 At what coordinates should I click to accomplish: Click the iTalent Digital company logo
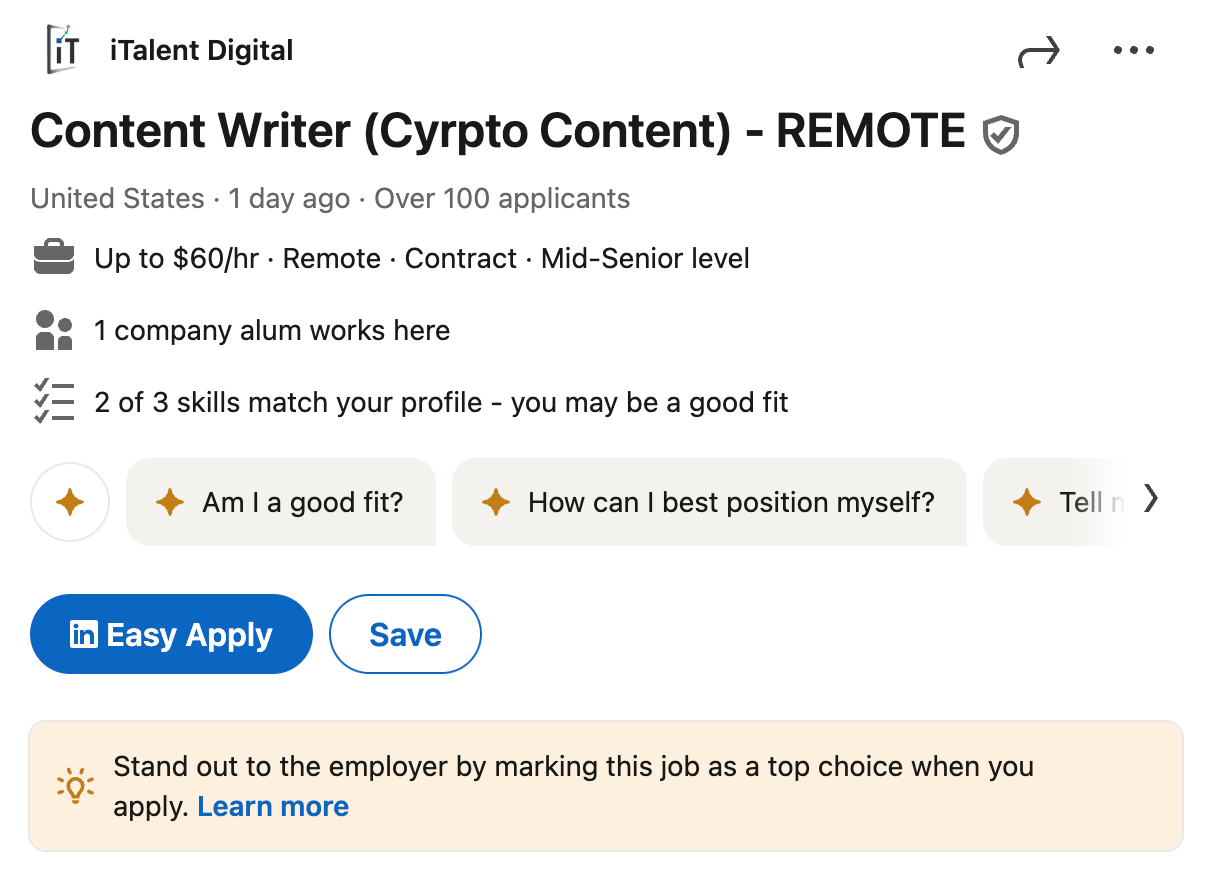tap(63, 50)
